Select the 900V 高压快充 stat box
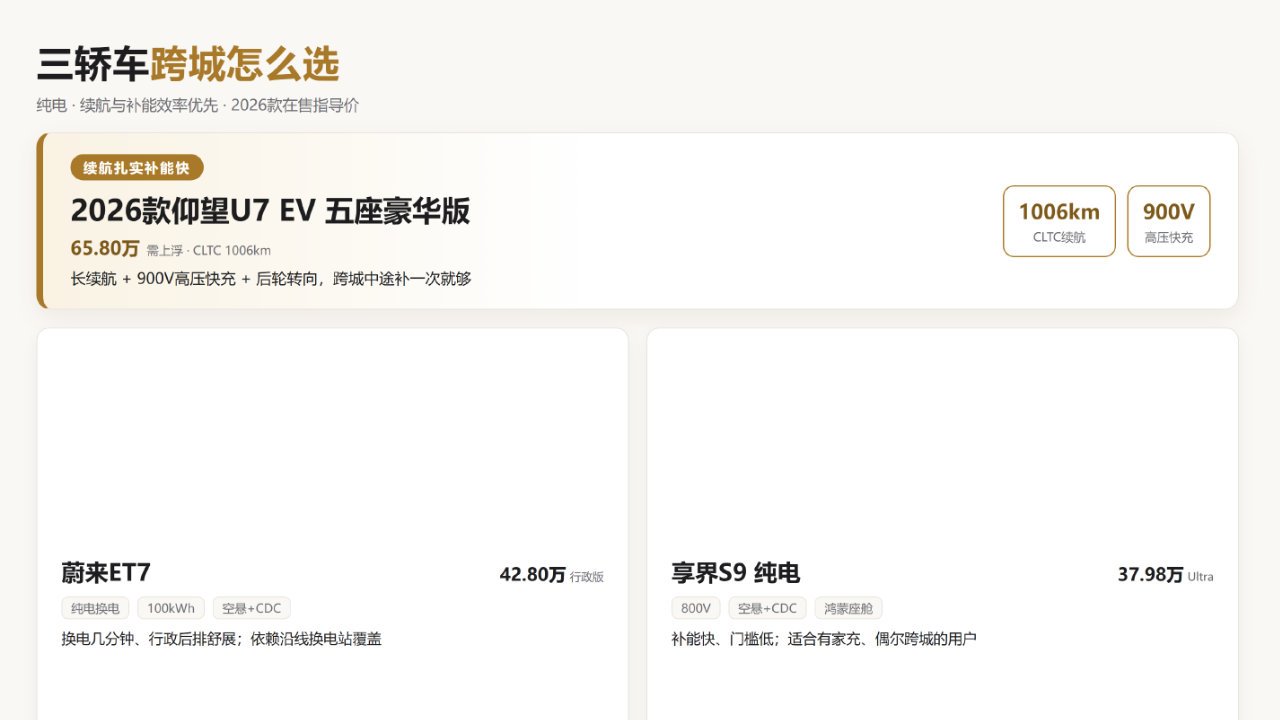 [x=1169, y=221]
